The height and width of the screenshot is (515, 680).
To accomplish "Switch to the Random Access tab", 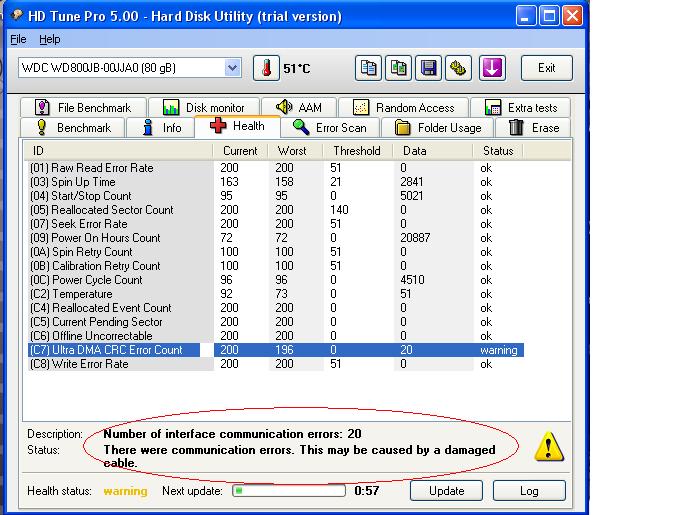I will tap(403, 107).
